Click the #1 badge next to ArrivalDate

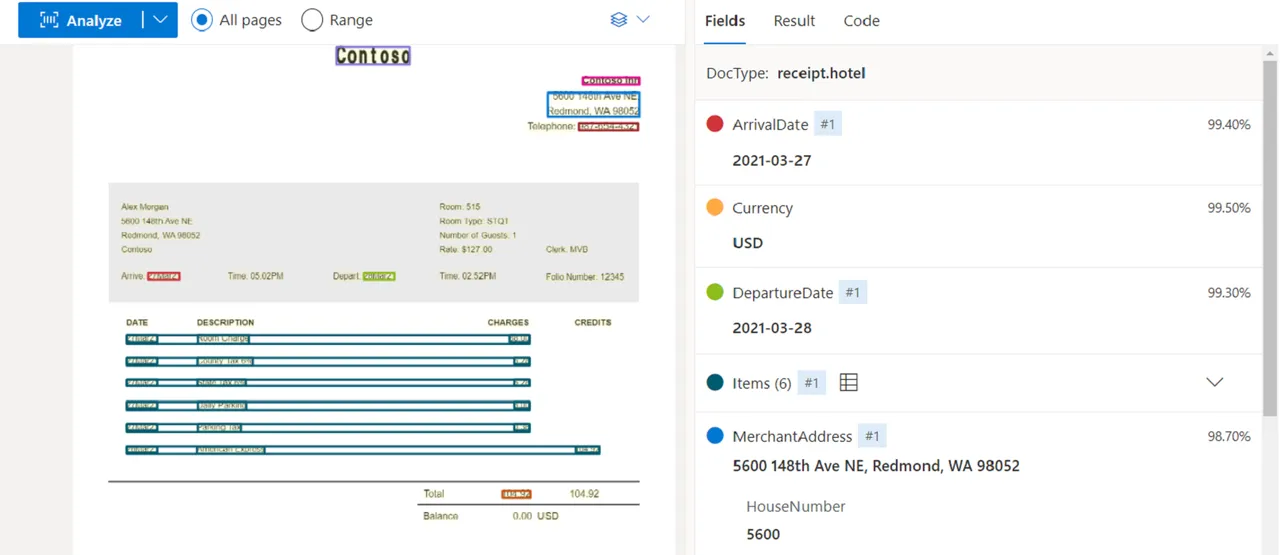828,124
